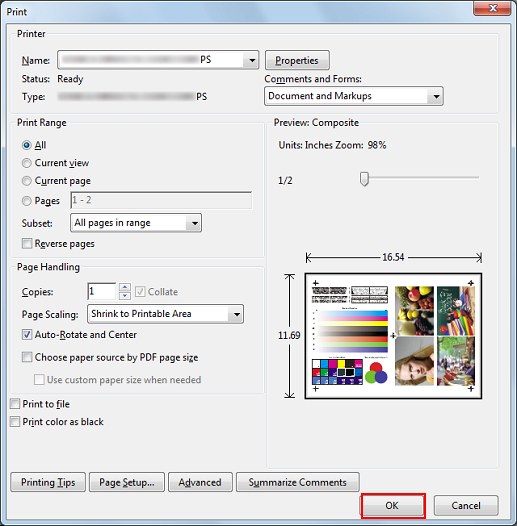Click the Pages range input field
The image size is (517, 526).
click(x=161, y=200)
